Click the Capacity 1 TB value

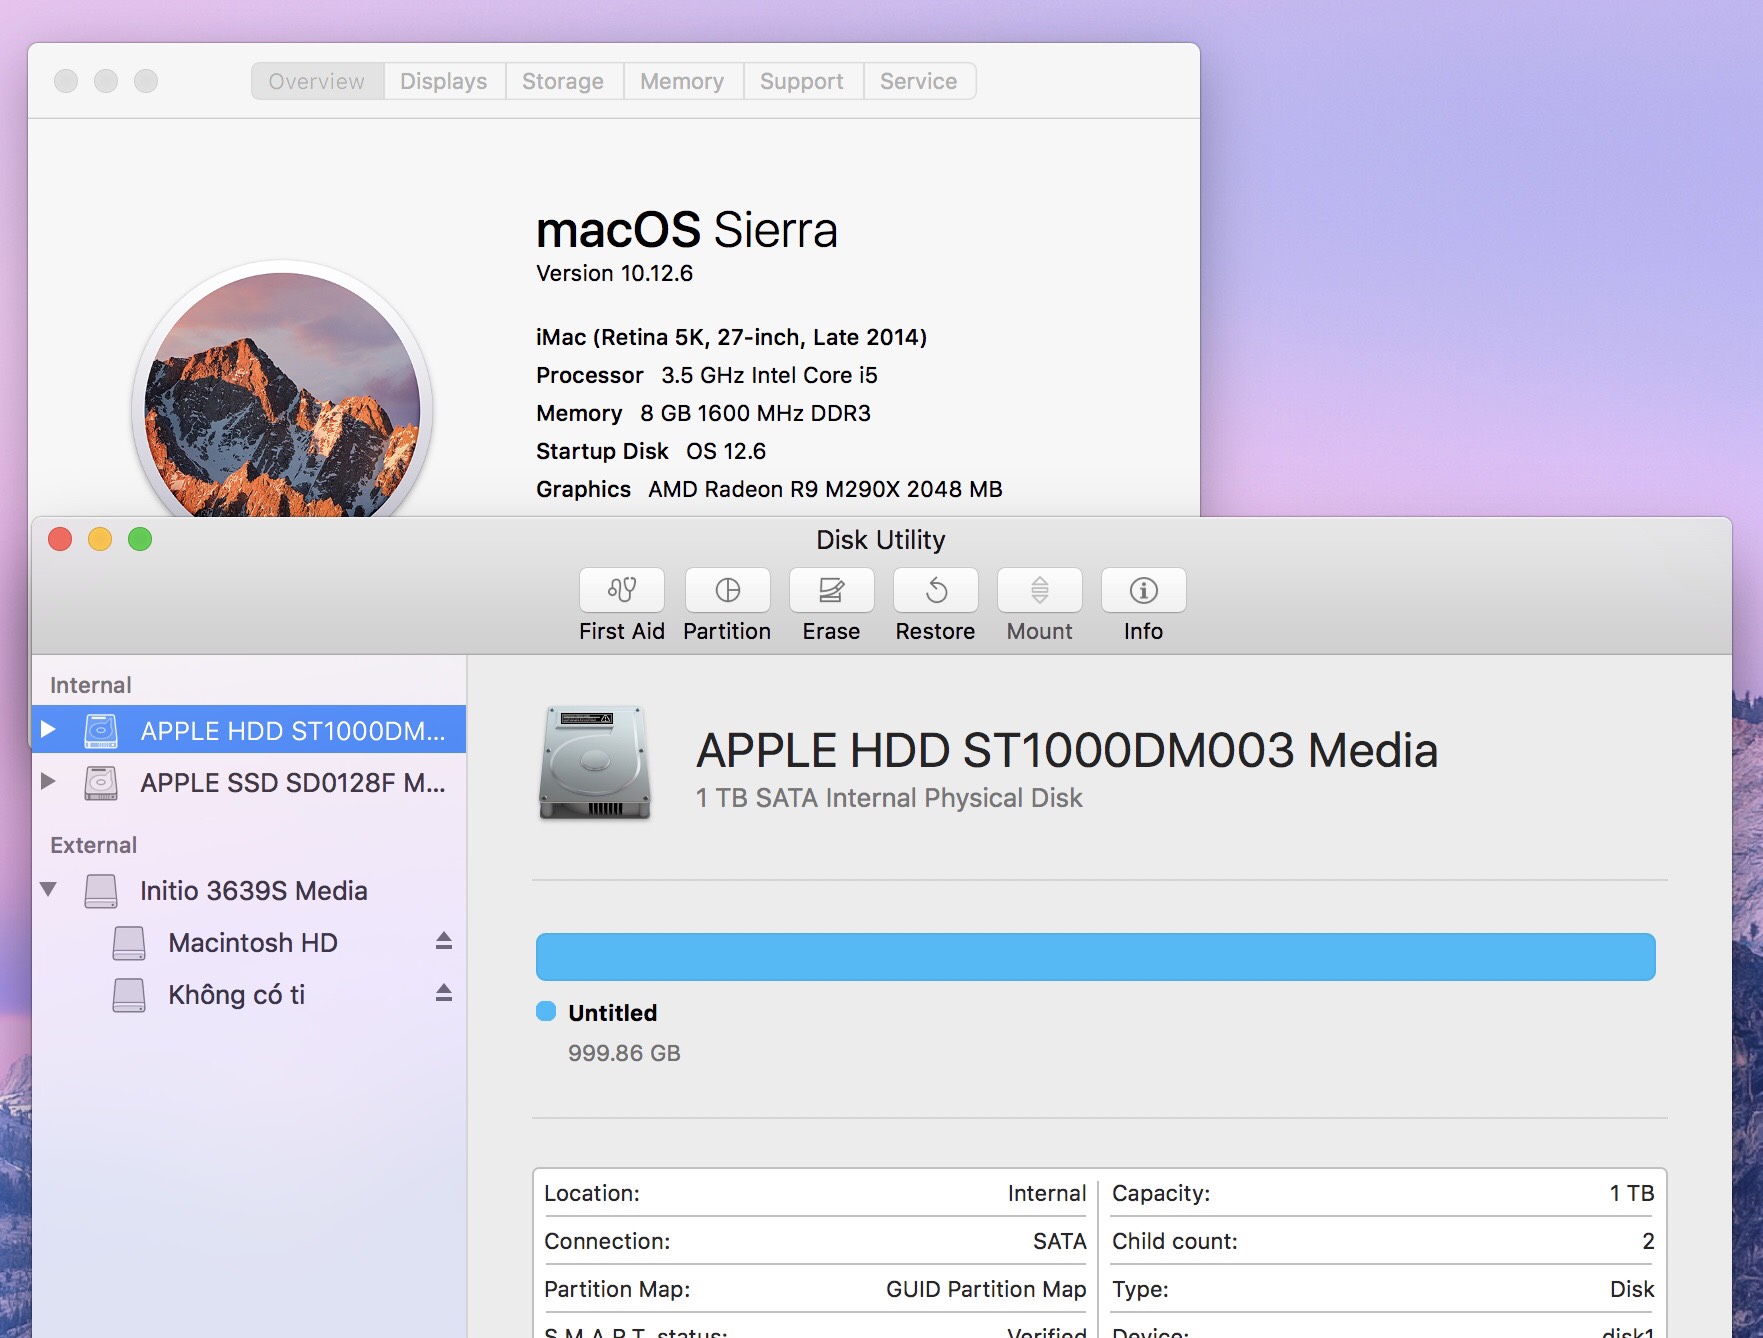click(1632, 1193)
